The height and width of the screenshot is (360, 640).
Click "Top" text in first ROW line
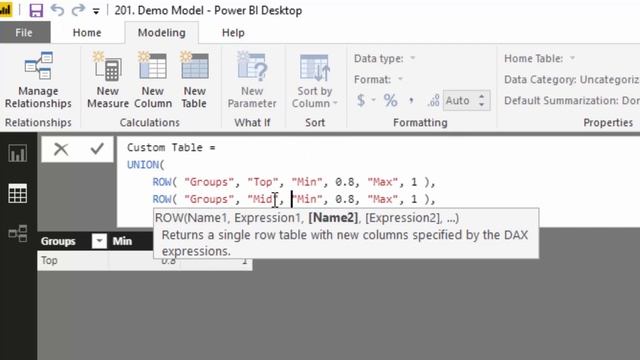tap(263, 182)
